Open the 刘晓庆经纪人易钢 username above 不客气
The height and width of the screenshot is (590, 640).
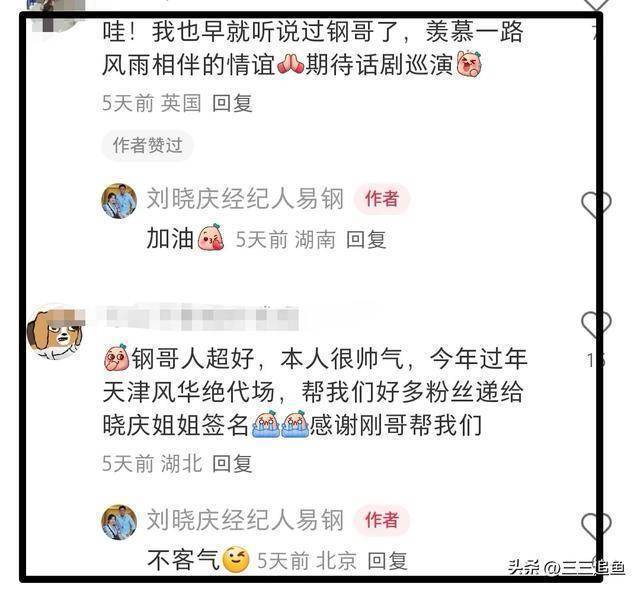tap(245, 520)
